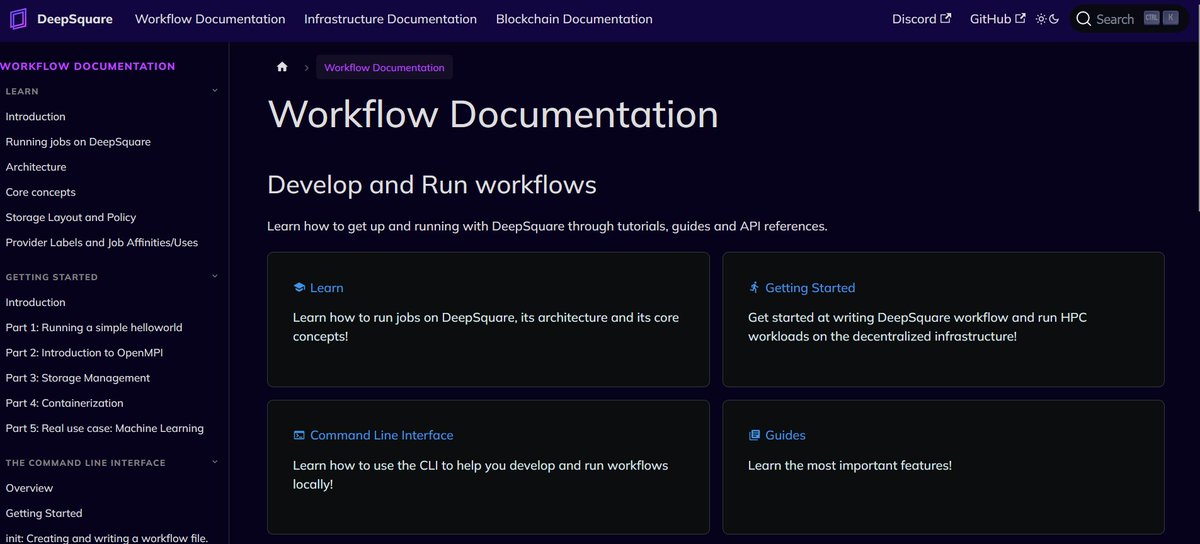Click the Getting Started running figure icon
Screen dimensions: 1200x544
pyautogui.click(x=754, y=288)
